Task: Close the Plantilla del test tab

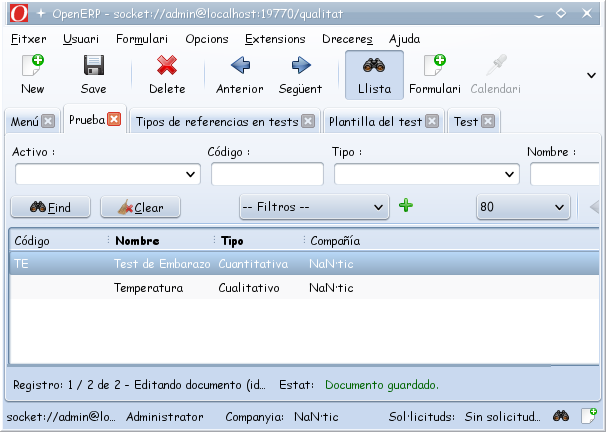Action: [432, 121]
